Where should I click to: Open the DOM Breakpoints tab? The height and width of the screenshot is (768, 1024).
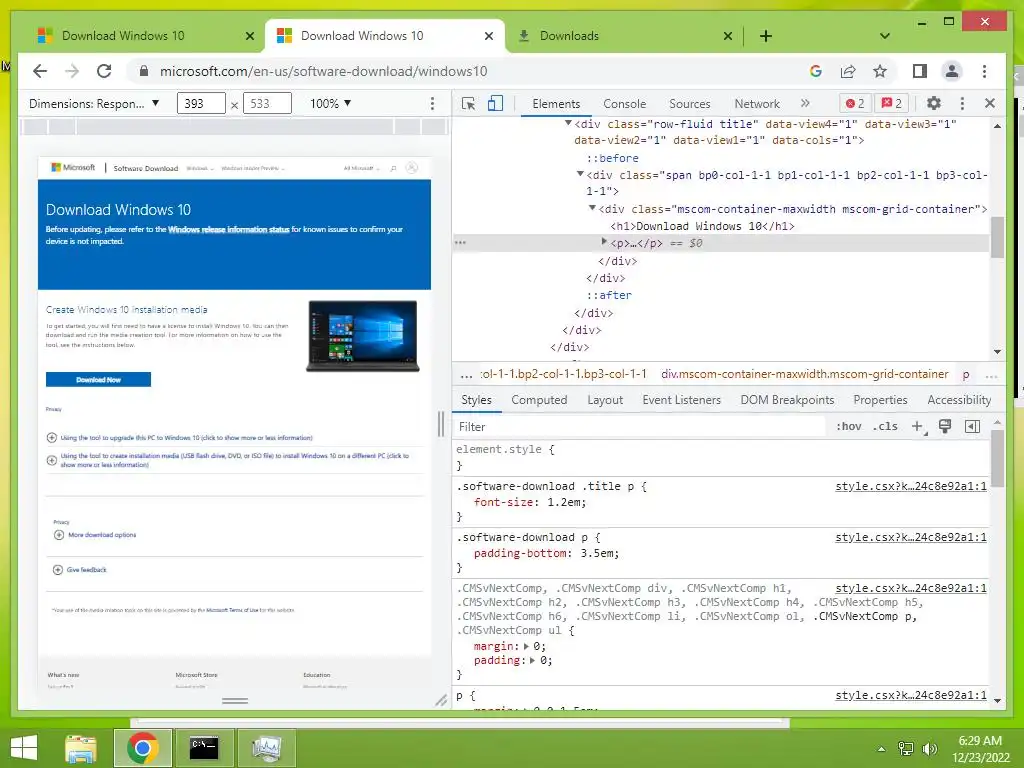(x=787, y=400)
